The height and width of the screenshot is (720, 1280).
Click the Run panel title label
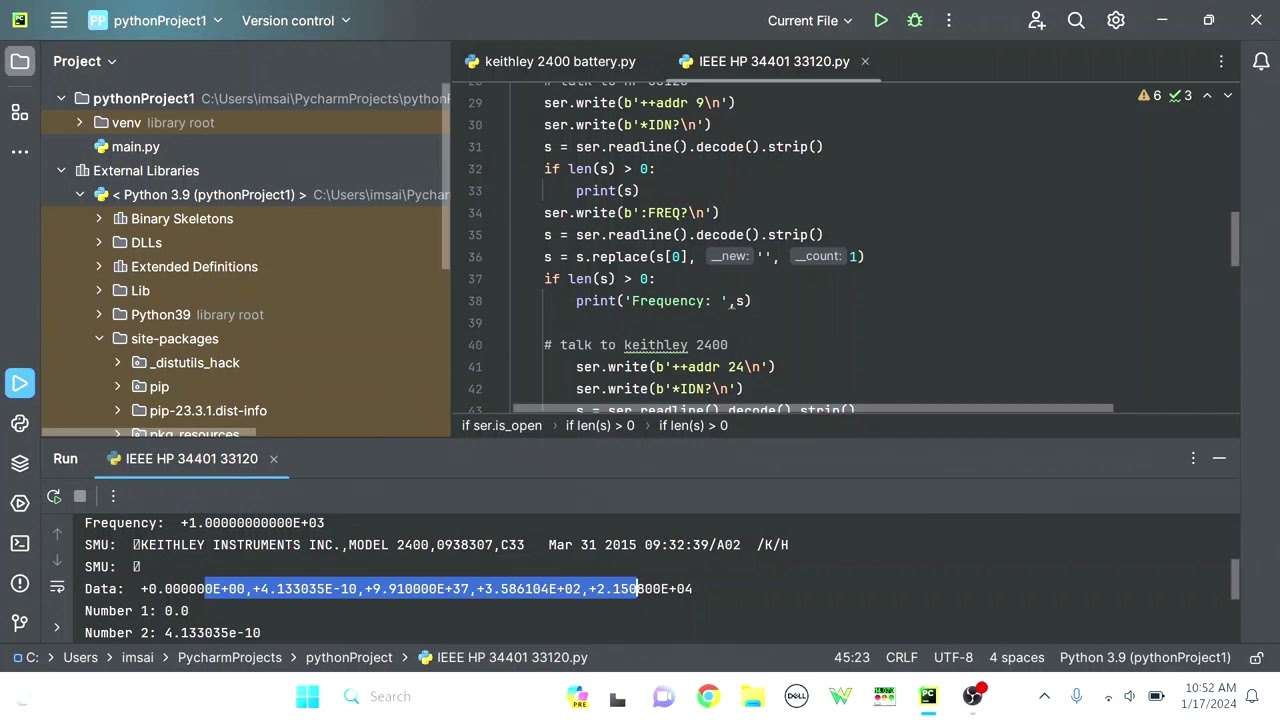(x=65, y=458)
